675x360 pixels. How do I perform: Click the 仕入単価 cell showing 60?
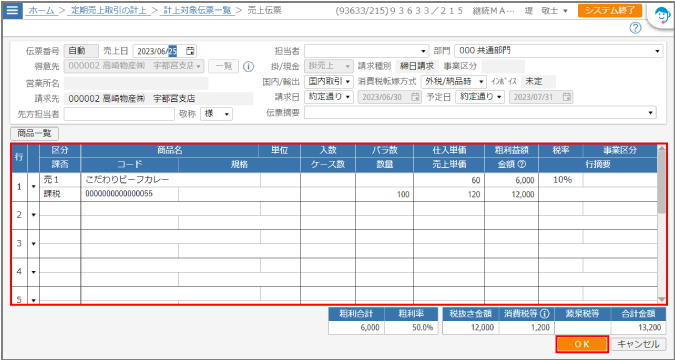449,180
